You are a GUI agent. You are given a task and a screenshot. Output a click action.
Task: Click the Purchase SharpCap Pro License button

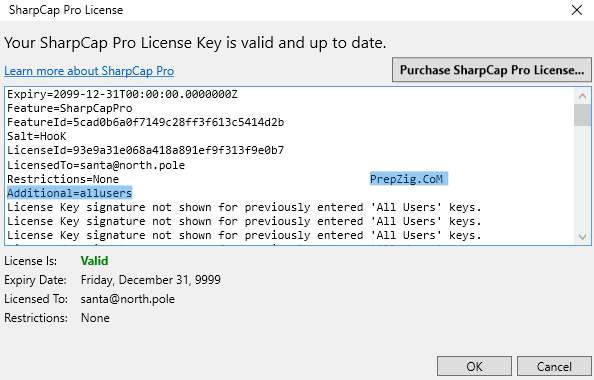click(492, 70)
